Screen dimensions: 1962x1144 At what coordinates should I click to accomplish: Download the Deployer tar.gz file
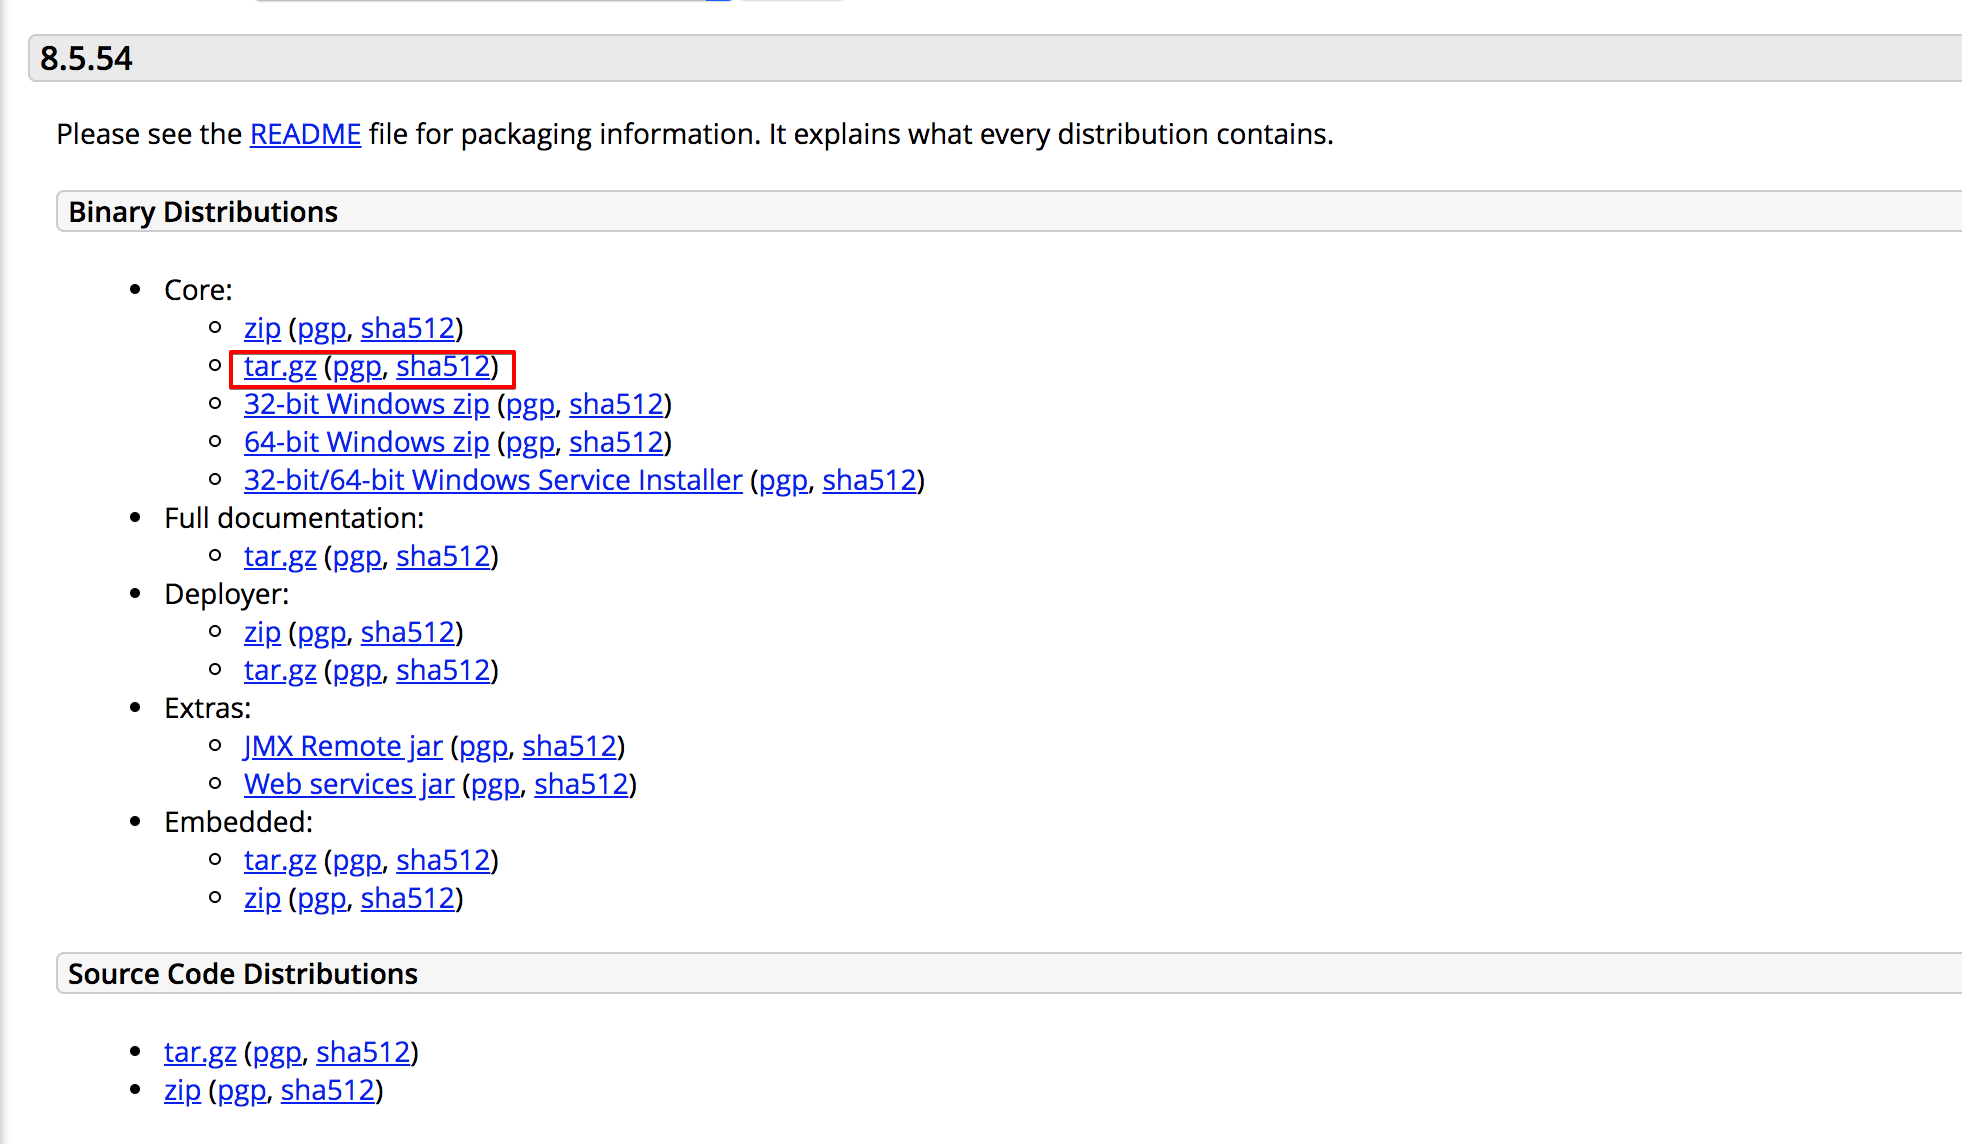click(x=280, y=670)
